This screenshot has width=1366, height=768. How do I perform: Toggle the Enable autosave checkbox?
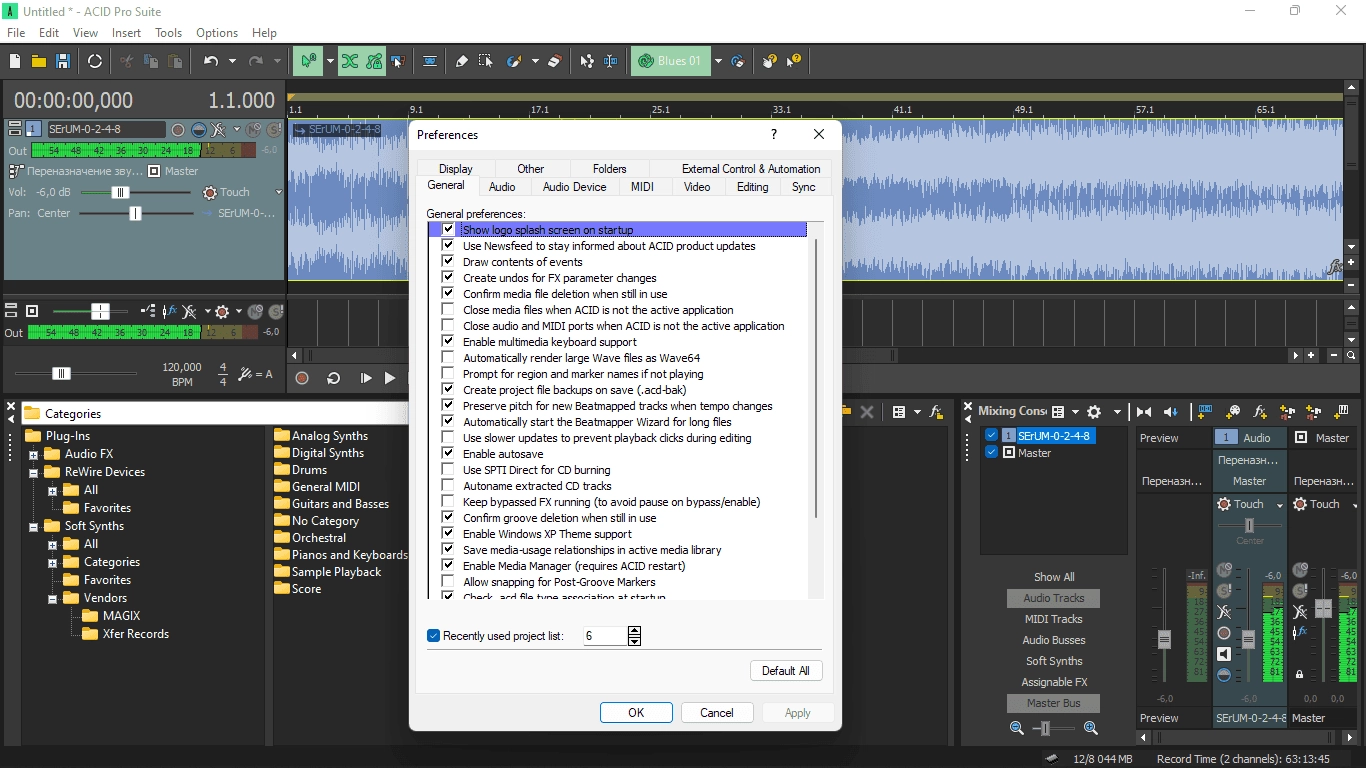448,454
